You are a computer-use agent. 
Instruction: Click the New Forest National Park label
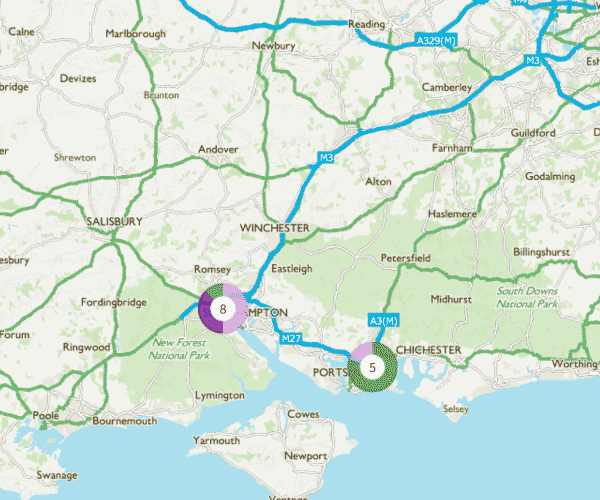(179, 349)
